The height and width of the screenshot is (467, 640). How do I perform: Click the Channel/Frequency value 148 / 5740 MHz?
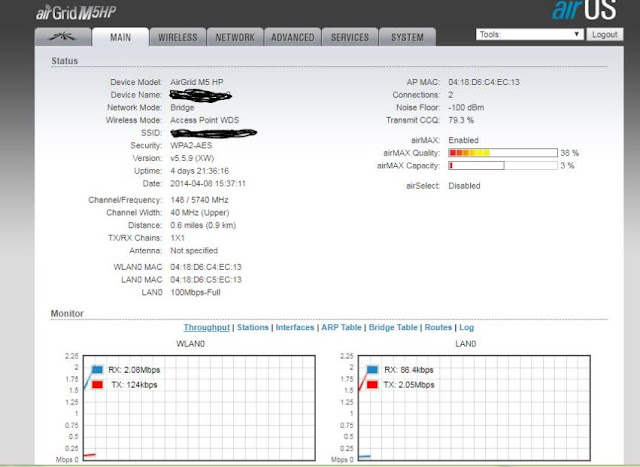(200, 200)
